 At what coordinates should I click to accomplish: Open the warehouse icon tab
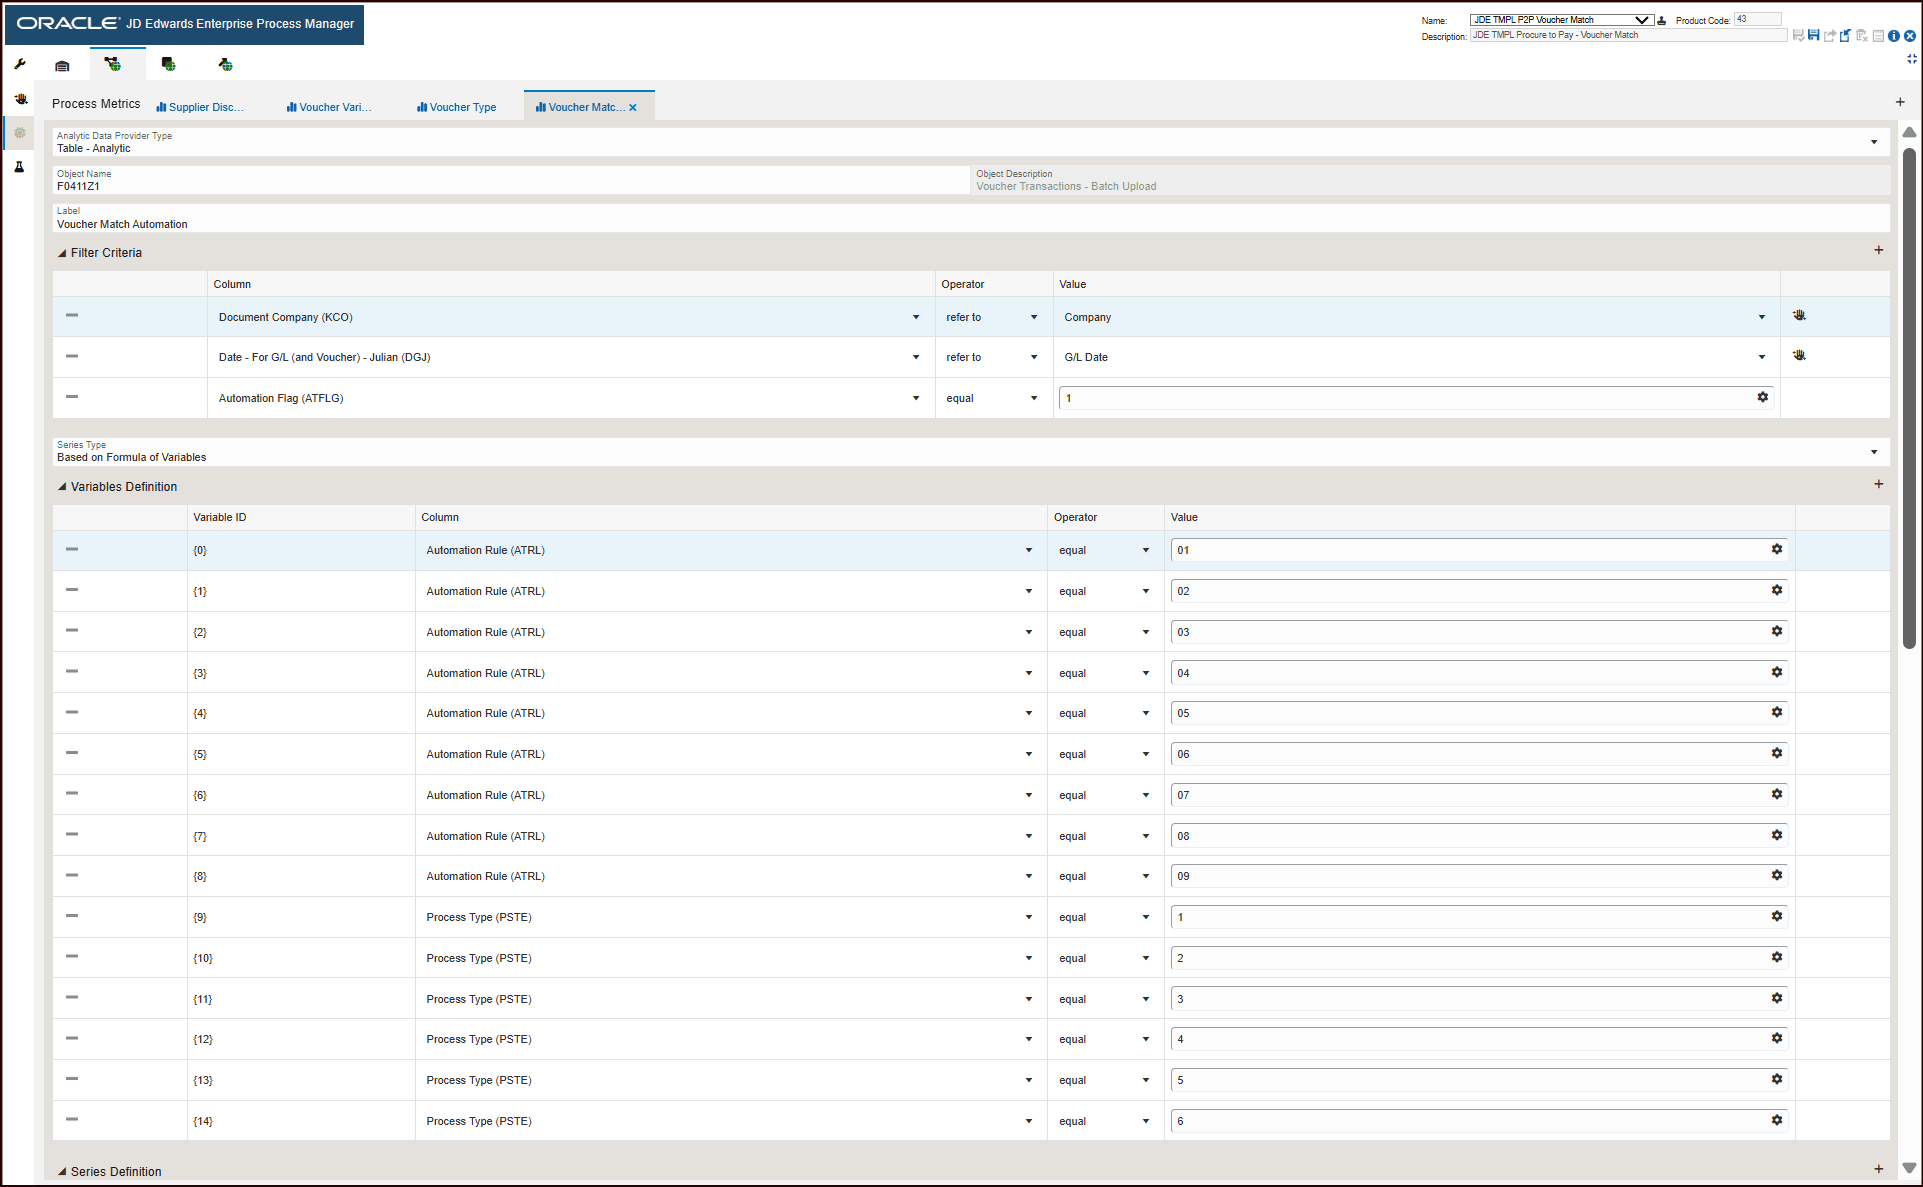[x=62, y=65]
